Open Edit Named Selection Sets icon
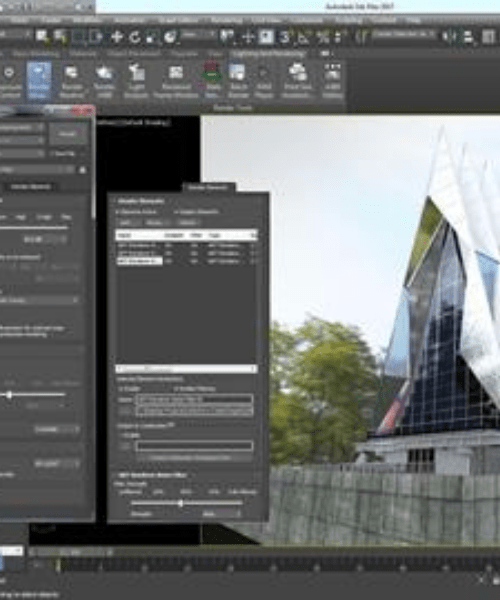The width and height of the screenshot is (500, 600). 362,37
